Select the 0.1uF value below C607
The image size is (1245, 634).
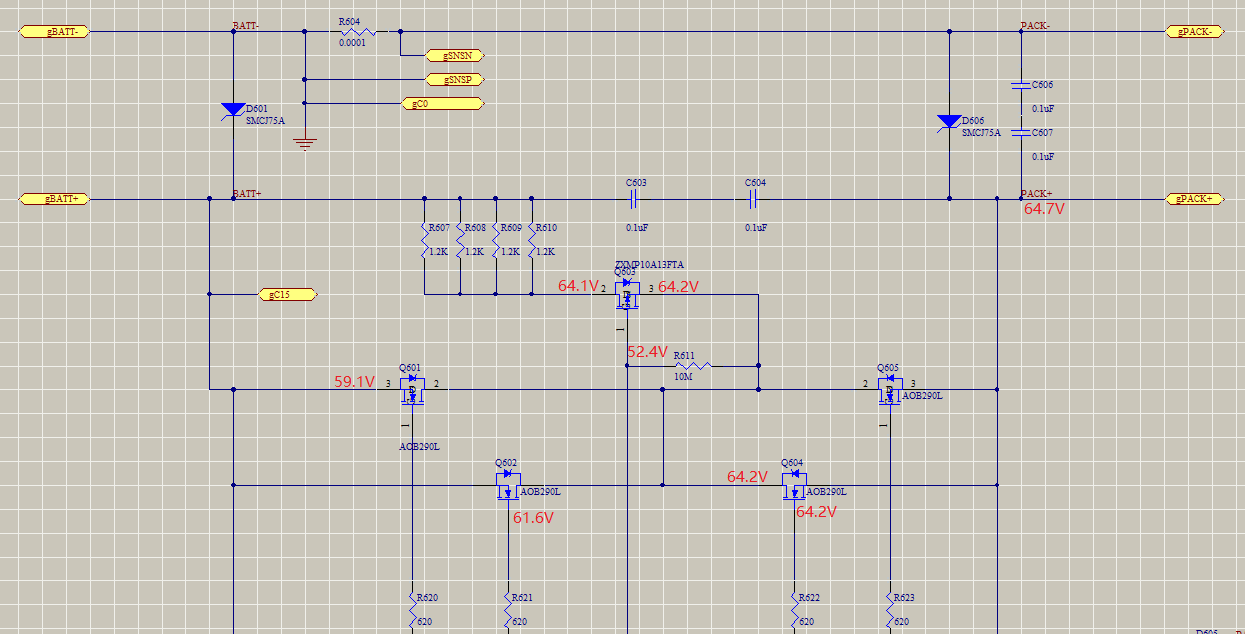pos(1043,156)
